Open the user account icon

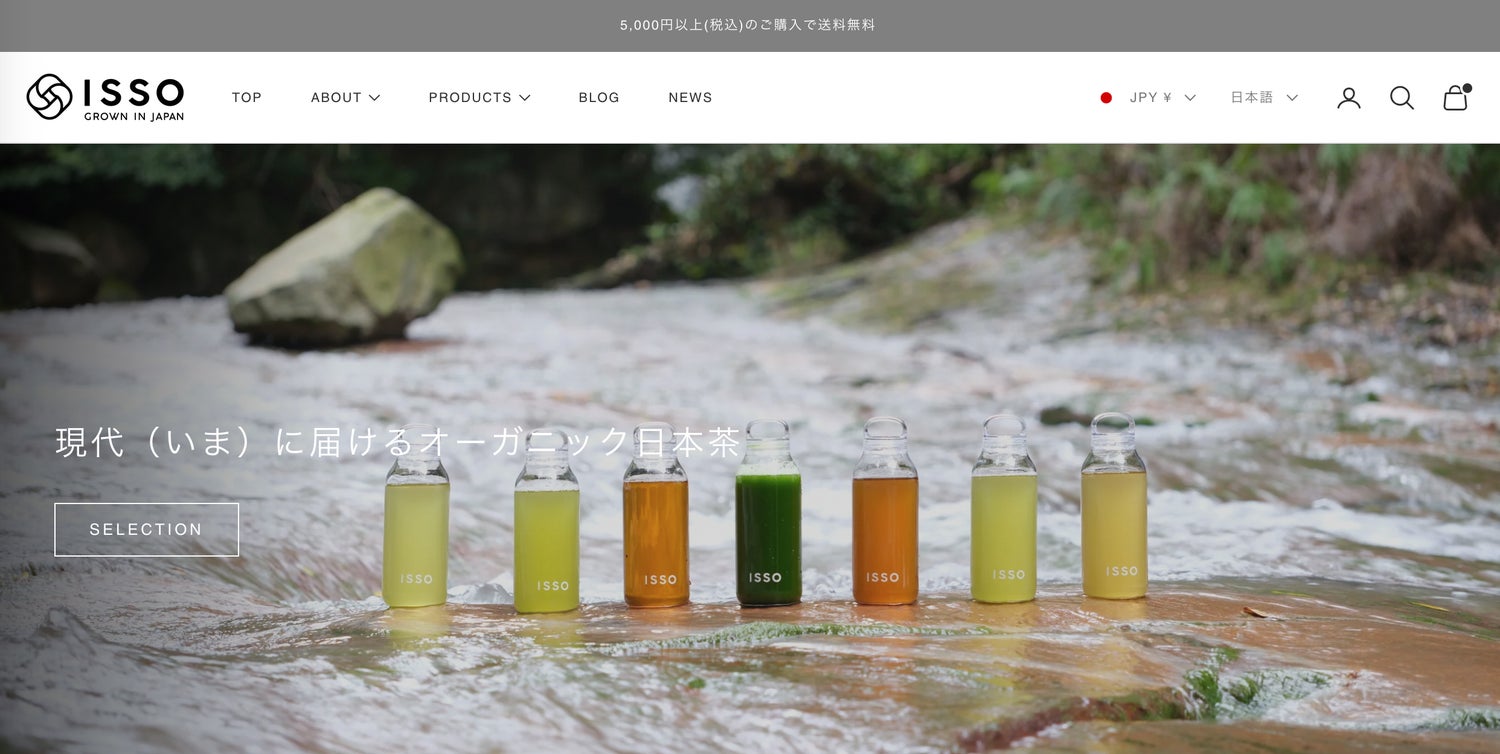pos(1349,98)
